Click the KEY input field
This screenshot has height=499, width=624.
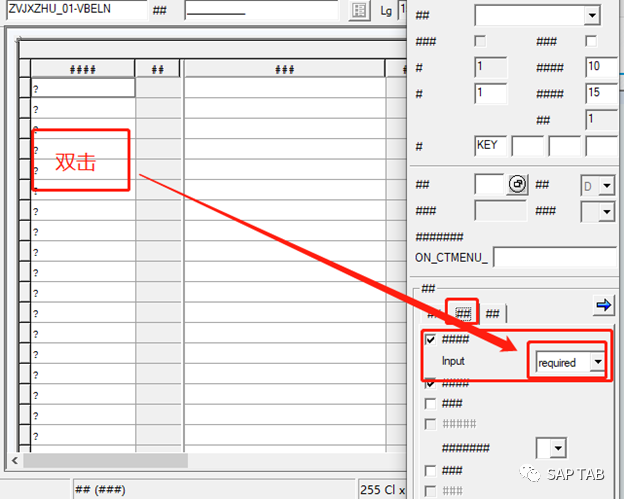[x=491, y=146]
